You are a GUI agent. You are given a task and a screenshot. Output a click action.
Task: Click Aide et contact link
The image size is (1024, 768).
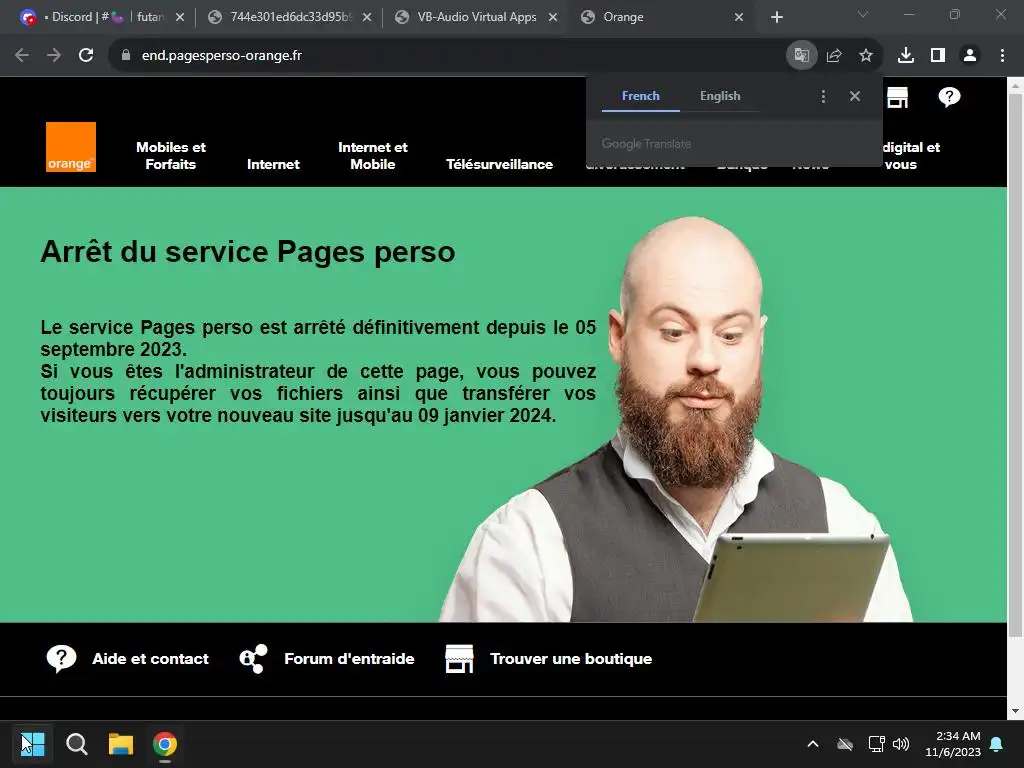pyautogui.click(x=150, y=659)
